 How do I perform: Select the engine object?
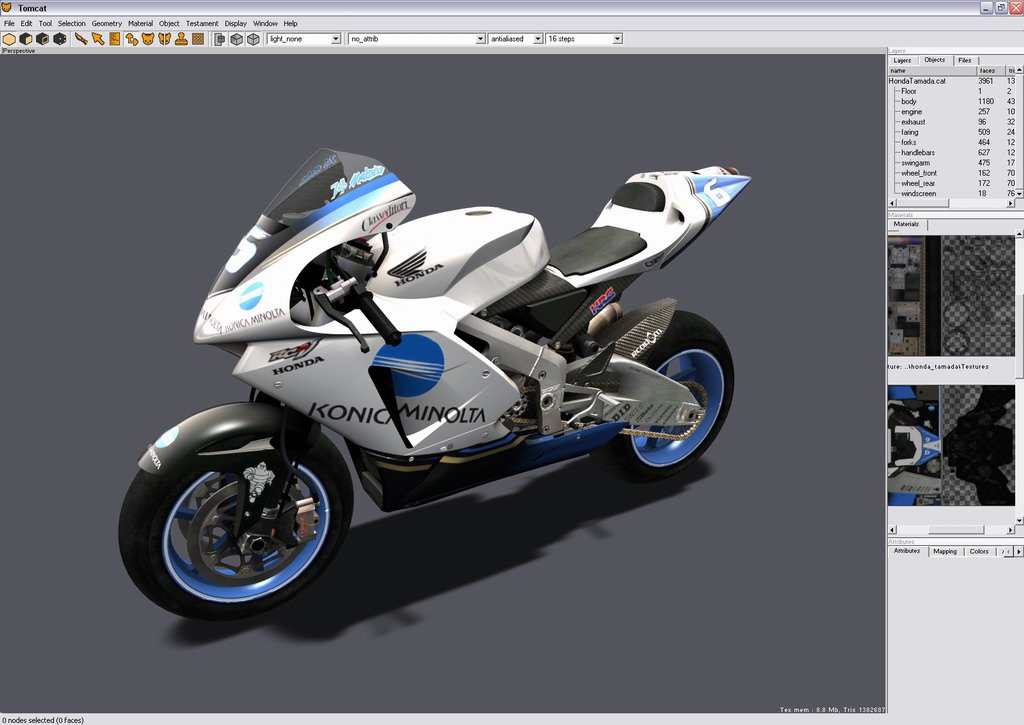[912, 112]
